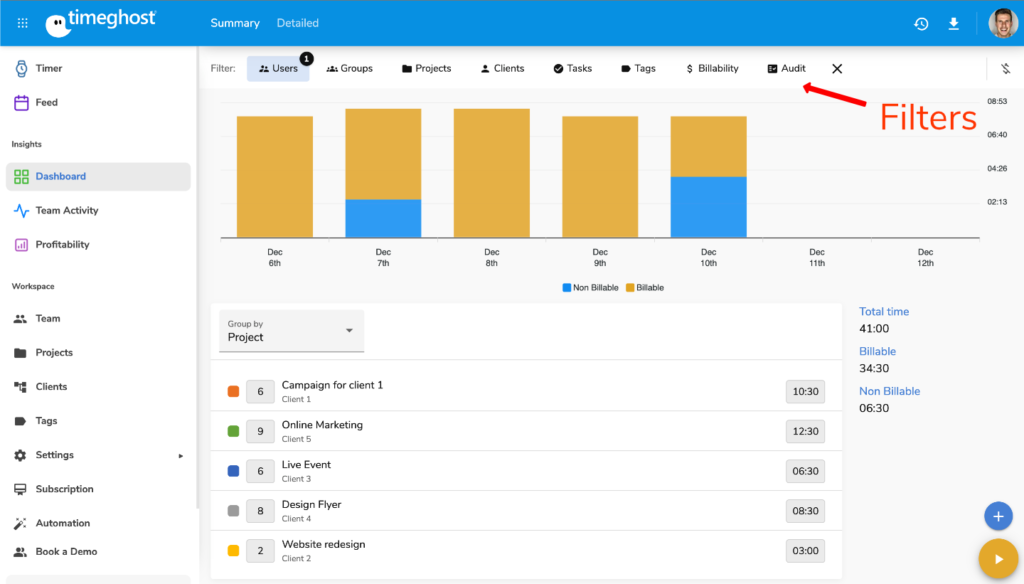
Task: Click Book a Demo link
Action: coord(66,551)
